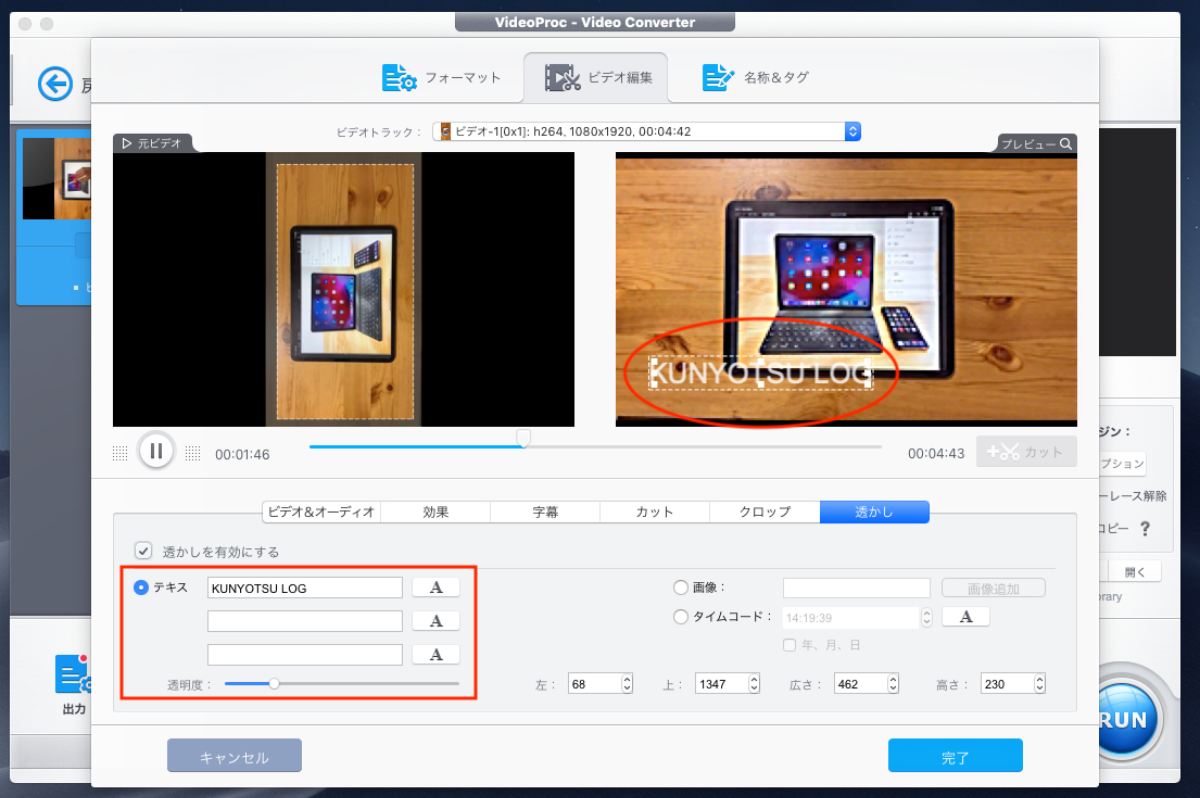
Task: Click the font A button beside the timecode
Action: [x=966, y=617]
